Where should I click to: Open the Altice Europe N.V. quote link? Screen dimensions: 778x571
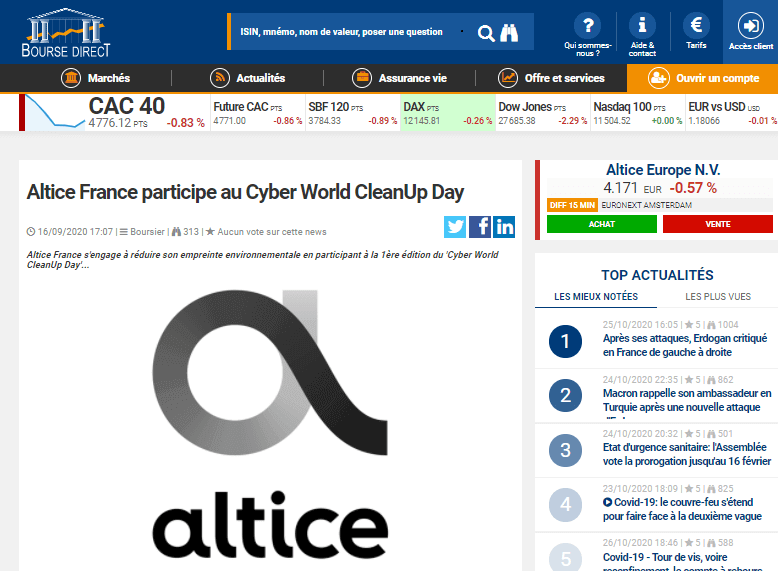663,170
